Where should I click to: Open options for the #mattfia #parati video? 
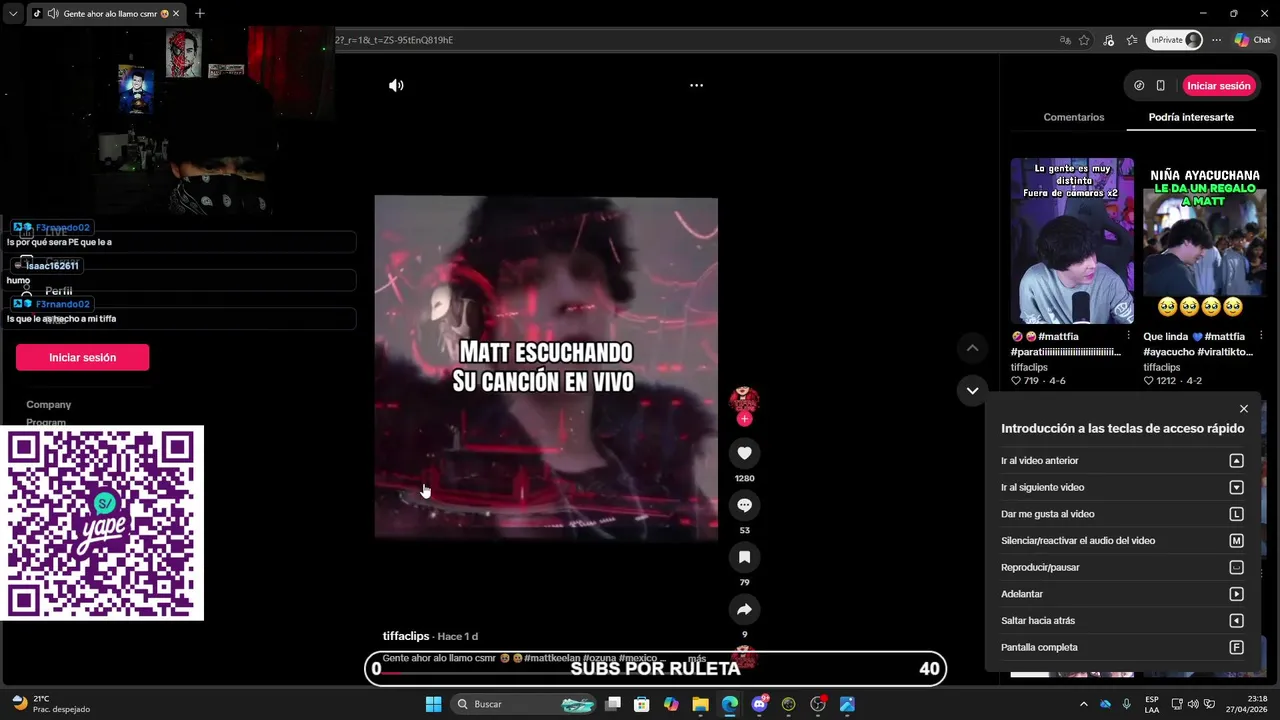click(x=1129, y=336)
